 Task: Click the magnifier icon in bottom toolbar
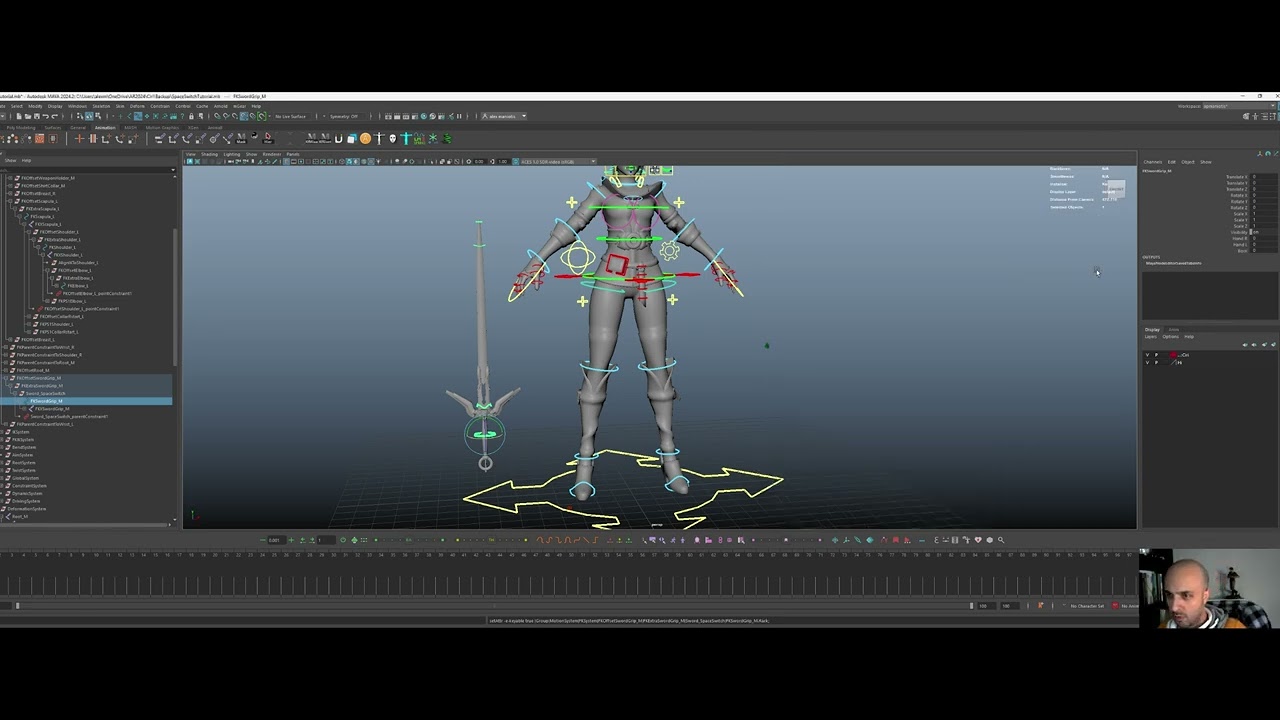[x=1001, y=540]
